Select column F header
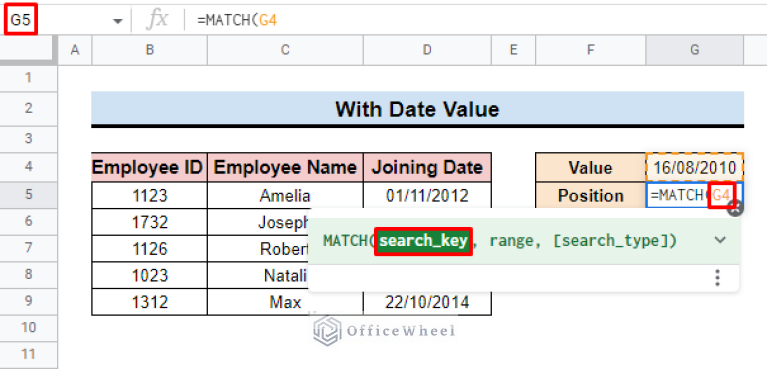 pyautogui.click(x=590, y=49)
